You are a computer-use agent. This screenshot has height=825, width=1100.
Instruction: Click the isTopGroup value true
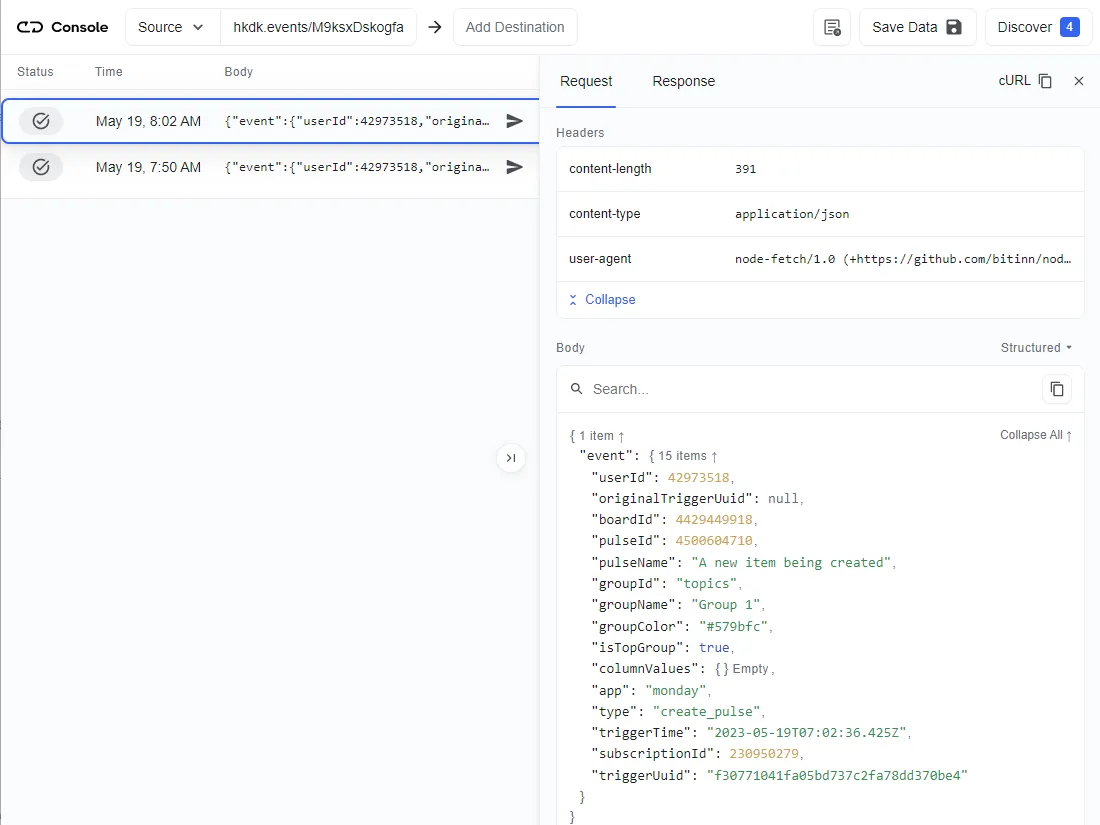(714, 648)
